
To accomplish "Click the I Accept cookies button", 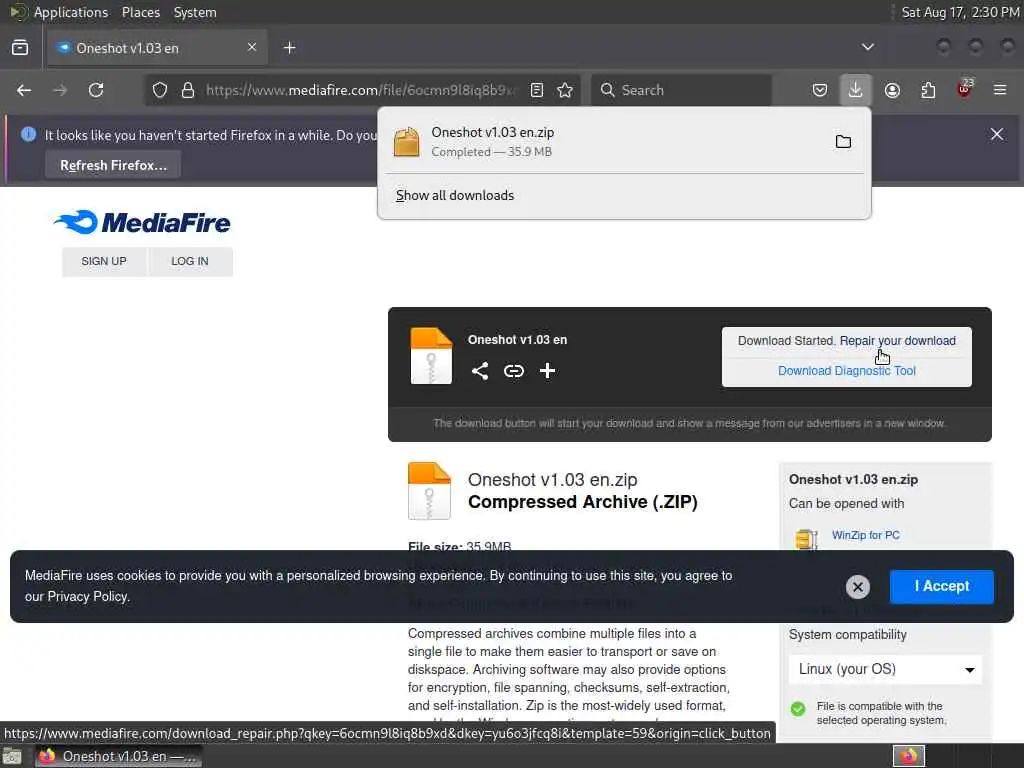I will coord(942,586).
